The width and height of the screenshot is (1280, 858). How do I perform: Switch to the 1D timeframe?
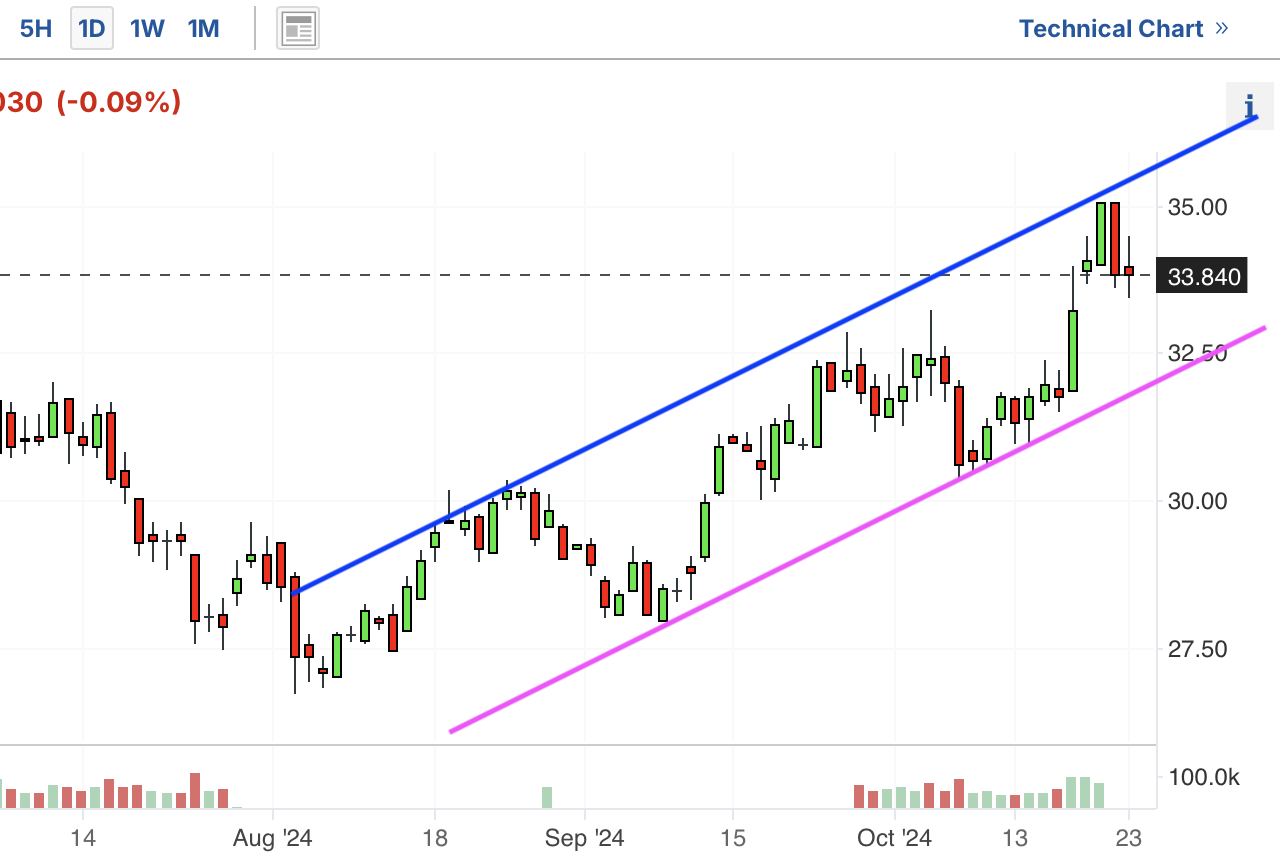[91, 28]
